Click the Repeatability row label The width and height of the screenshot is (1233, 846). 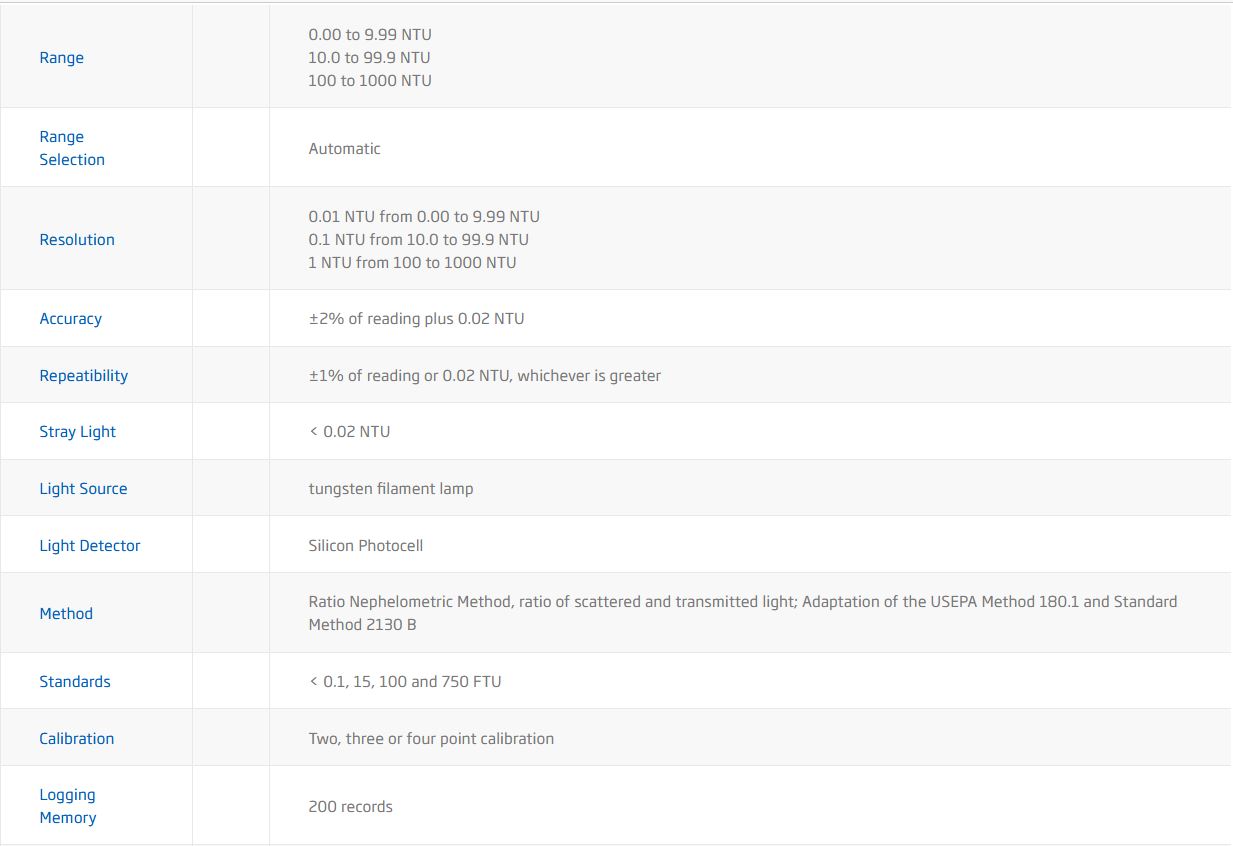[x=83, y=376]
